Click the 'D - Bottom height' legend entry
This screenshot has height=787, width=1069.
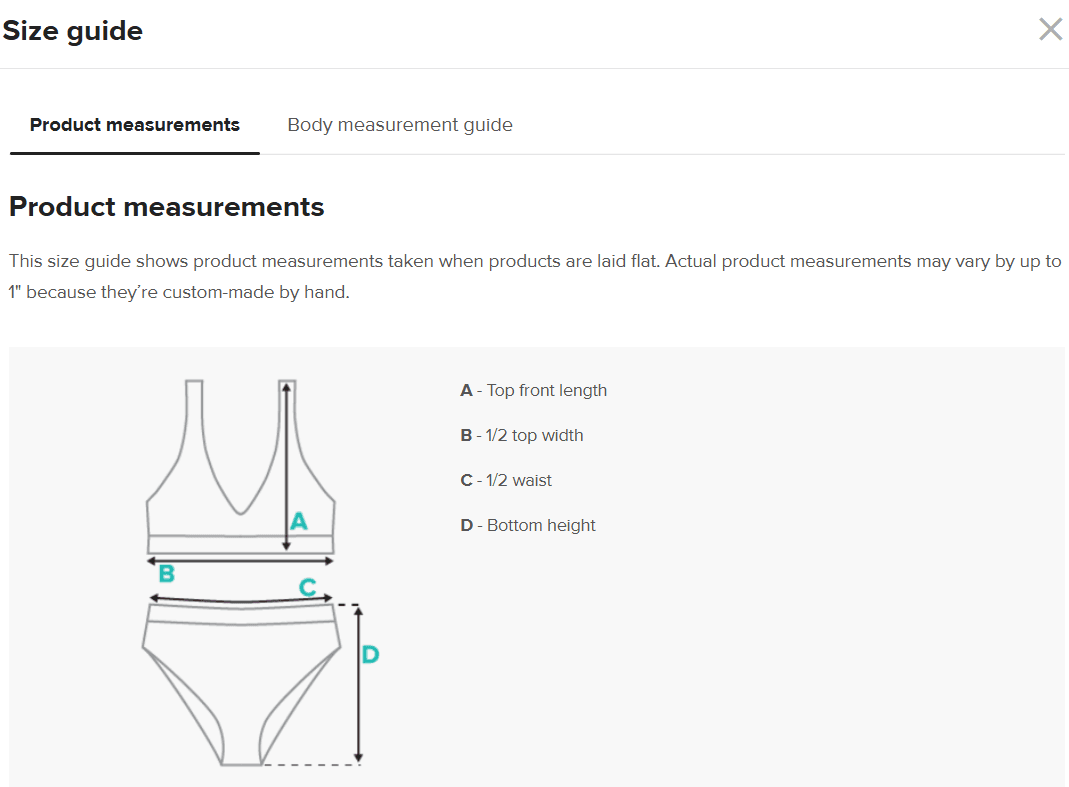coord(528,525)
